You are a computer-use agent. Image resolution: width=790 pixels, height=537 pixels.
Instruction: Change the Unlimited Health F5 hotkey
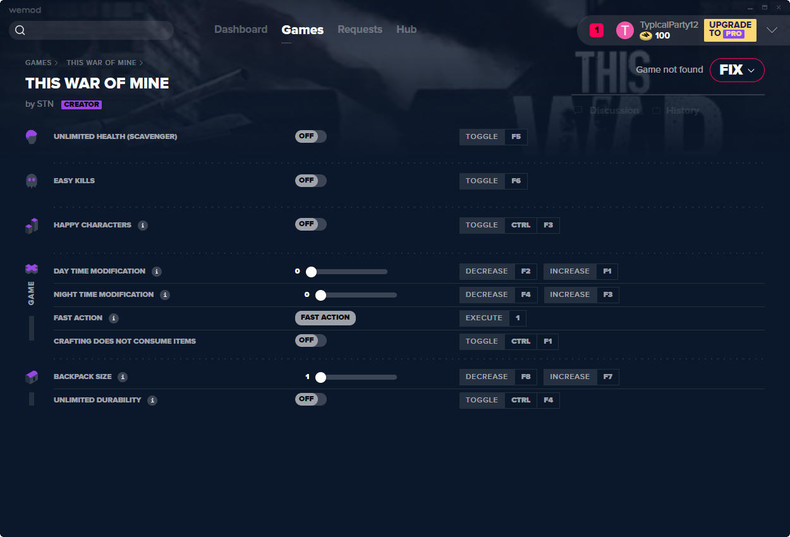click(x=516, y=137)
